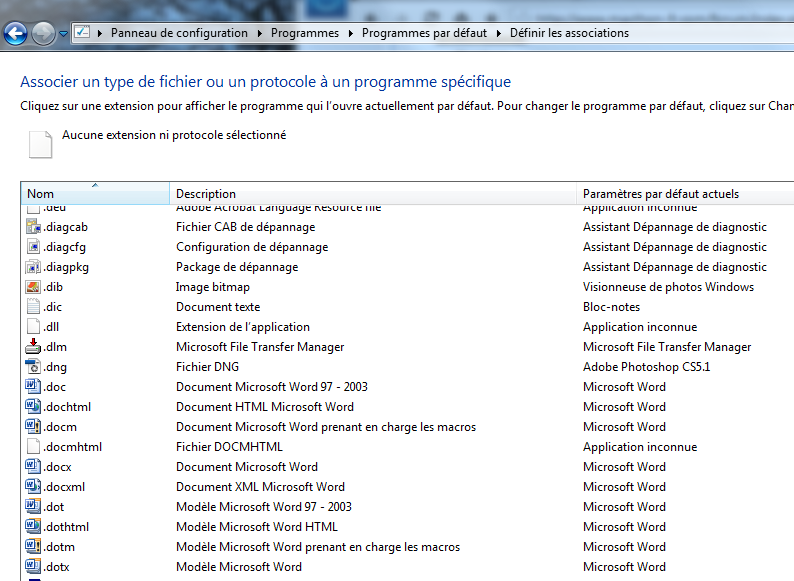Click description Modèle Microsoft Word 97 - 2003
The width and height of the screenshot is (794, 581).
(264, 507)
